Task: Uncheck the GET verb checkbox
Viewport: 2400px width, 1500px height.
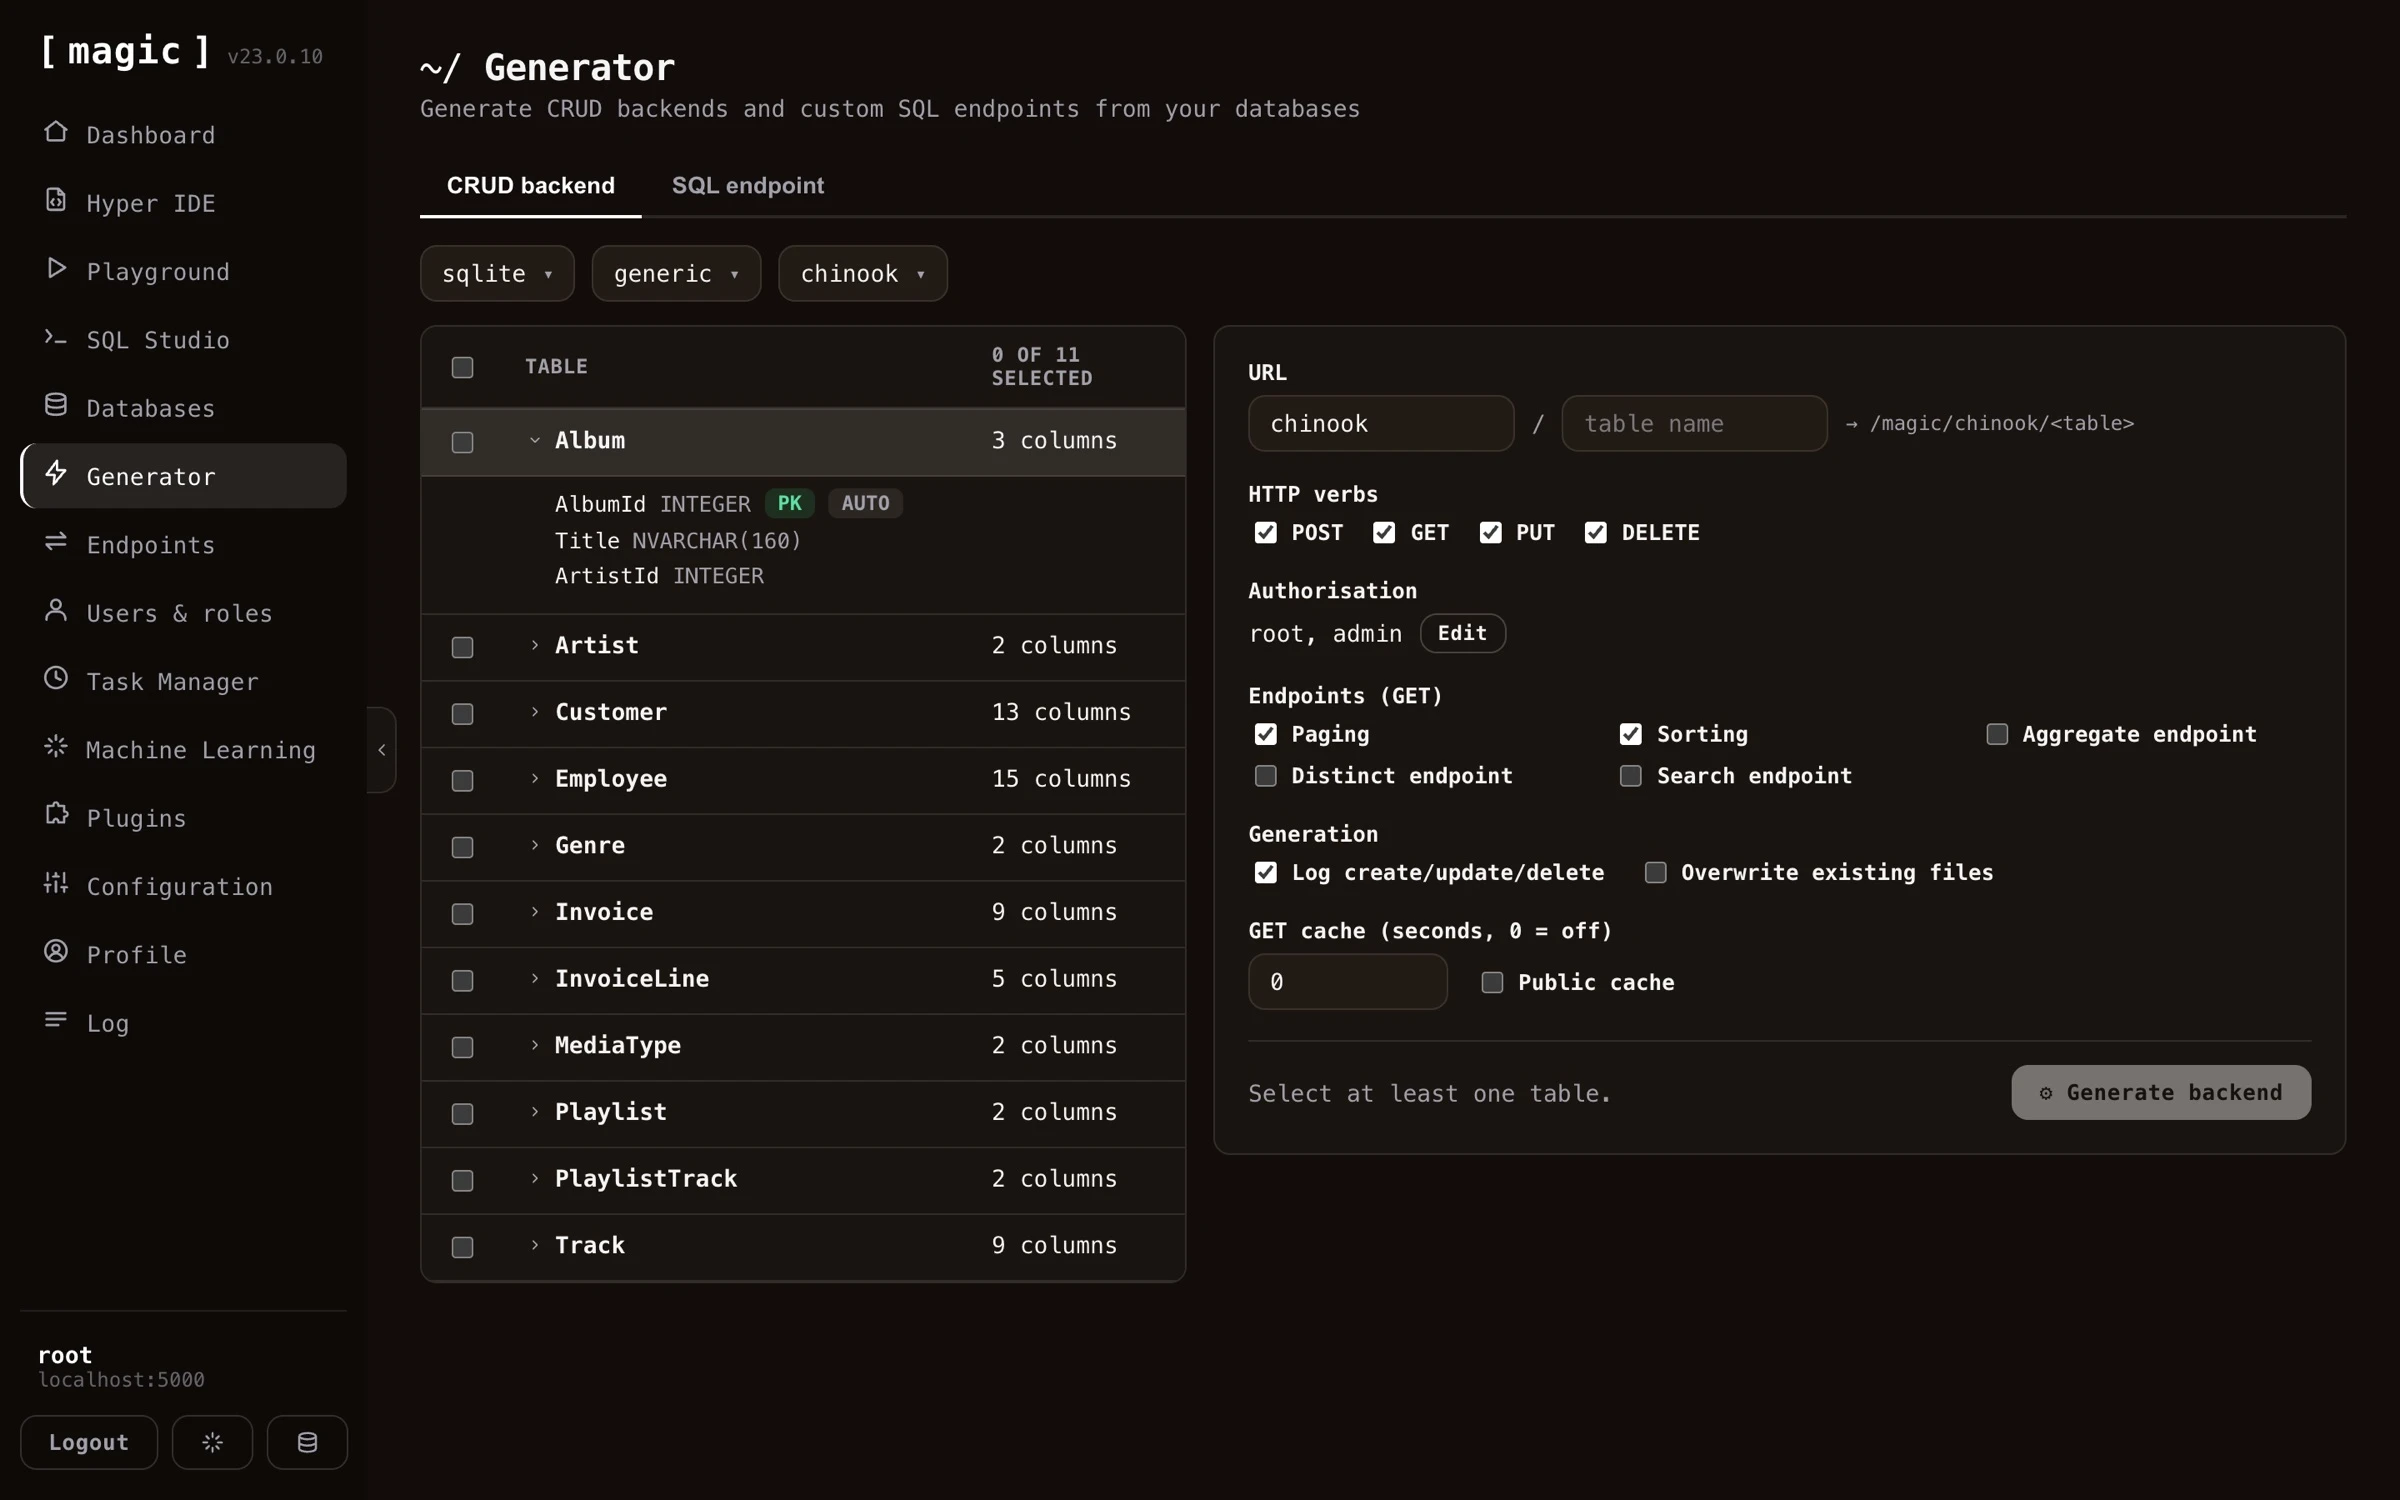Action: (x=1384, y=533)
